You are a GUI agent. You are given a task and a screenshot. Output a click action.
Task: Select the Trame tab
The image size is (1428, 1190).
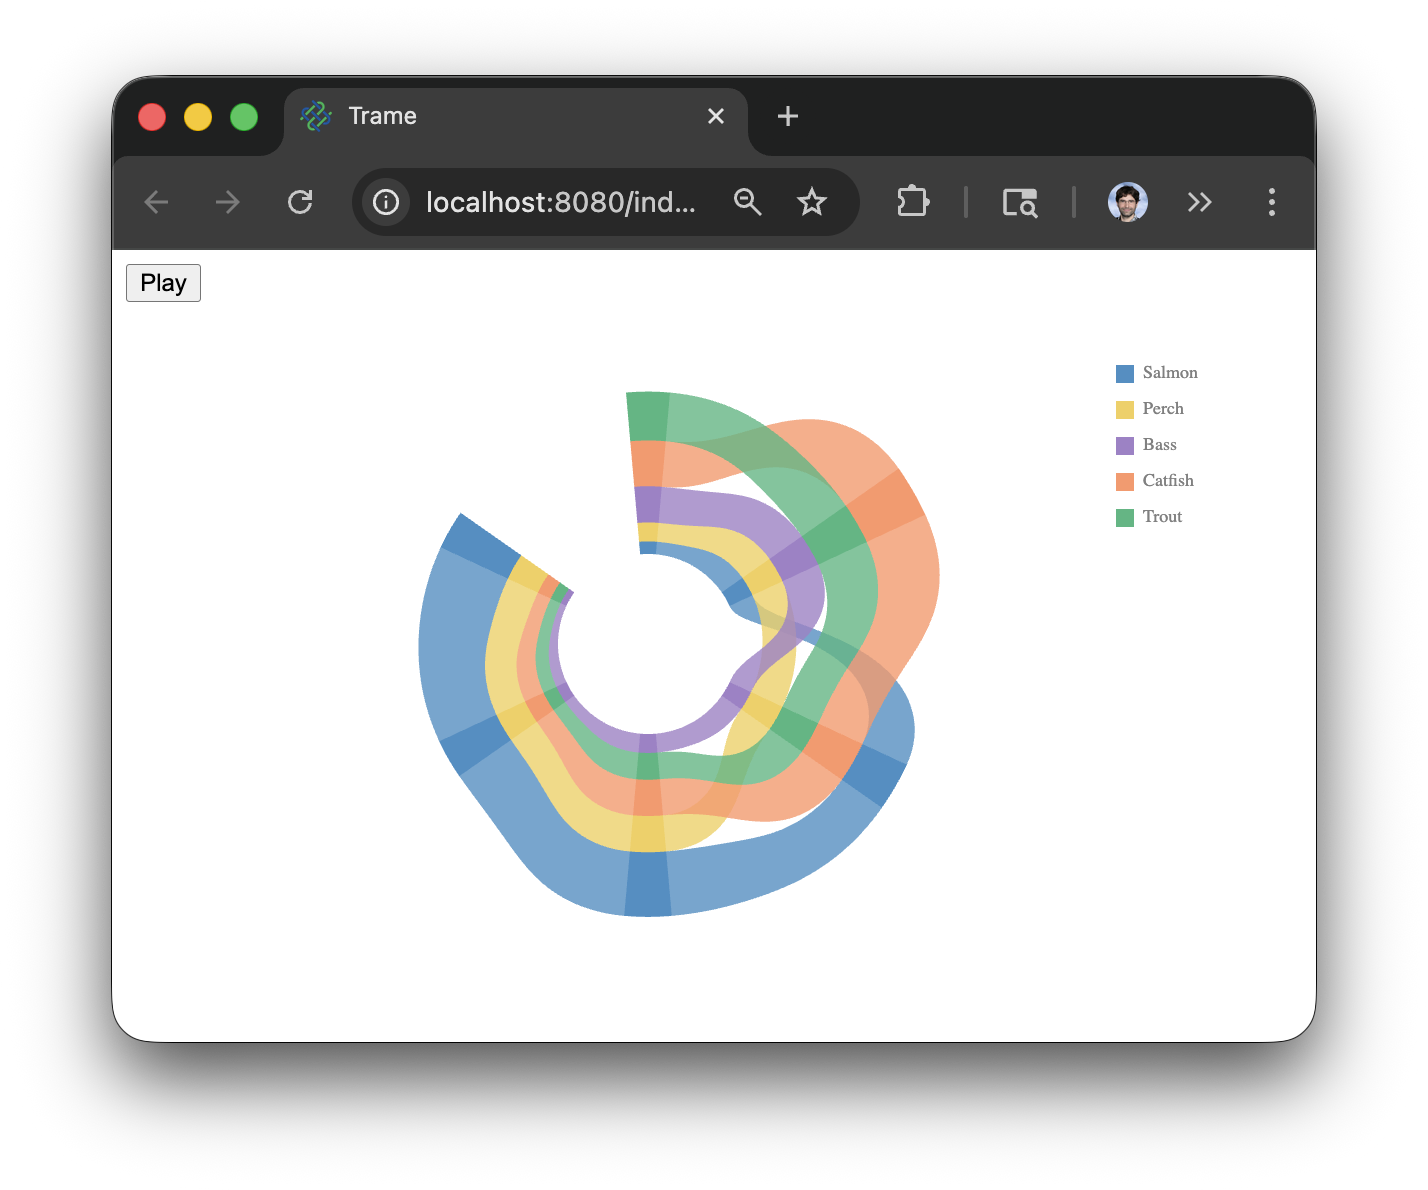click(x=516, y=117)
